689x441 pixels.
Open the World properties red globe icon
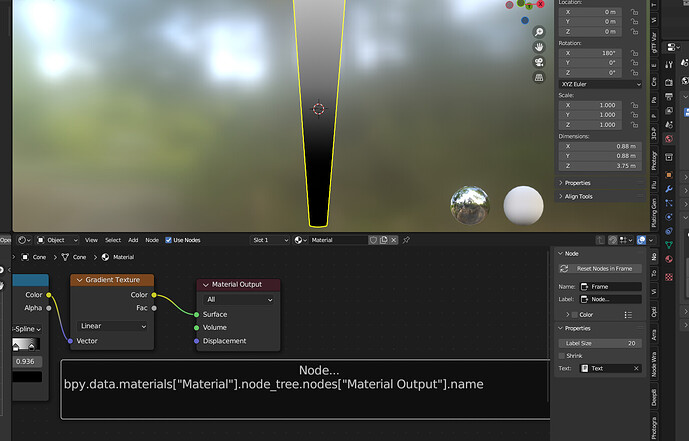tap(669, 139)
